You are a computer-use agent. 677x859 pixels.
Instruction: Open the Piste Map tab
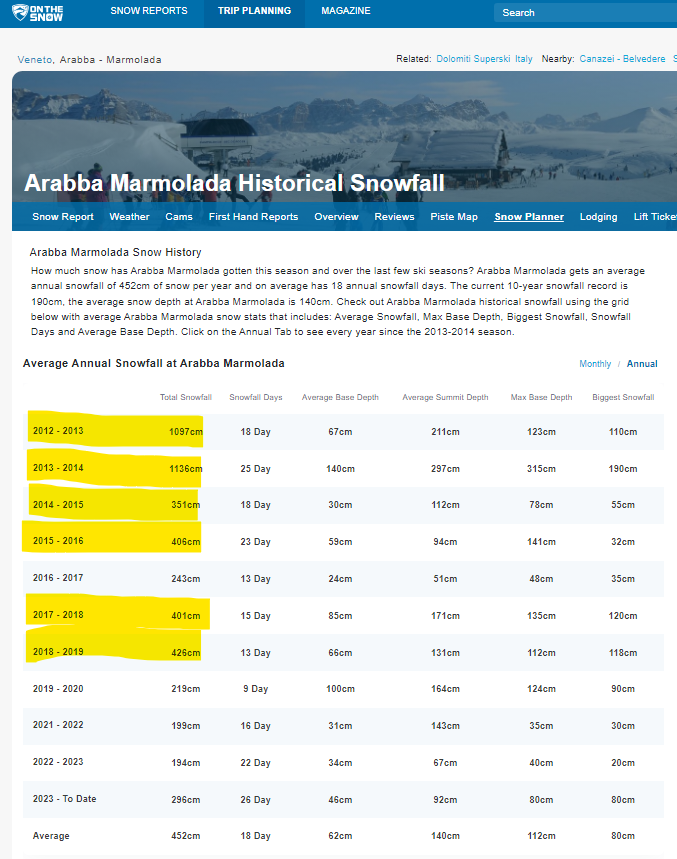tap(454, 216)
